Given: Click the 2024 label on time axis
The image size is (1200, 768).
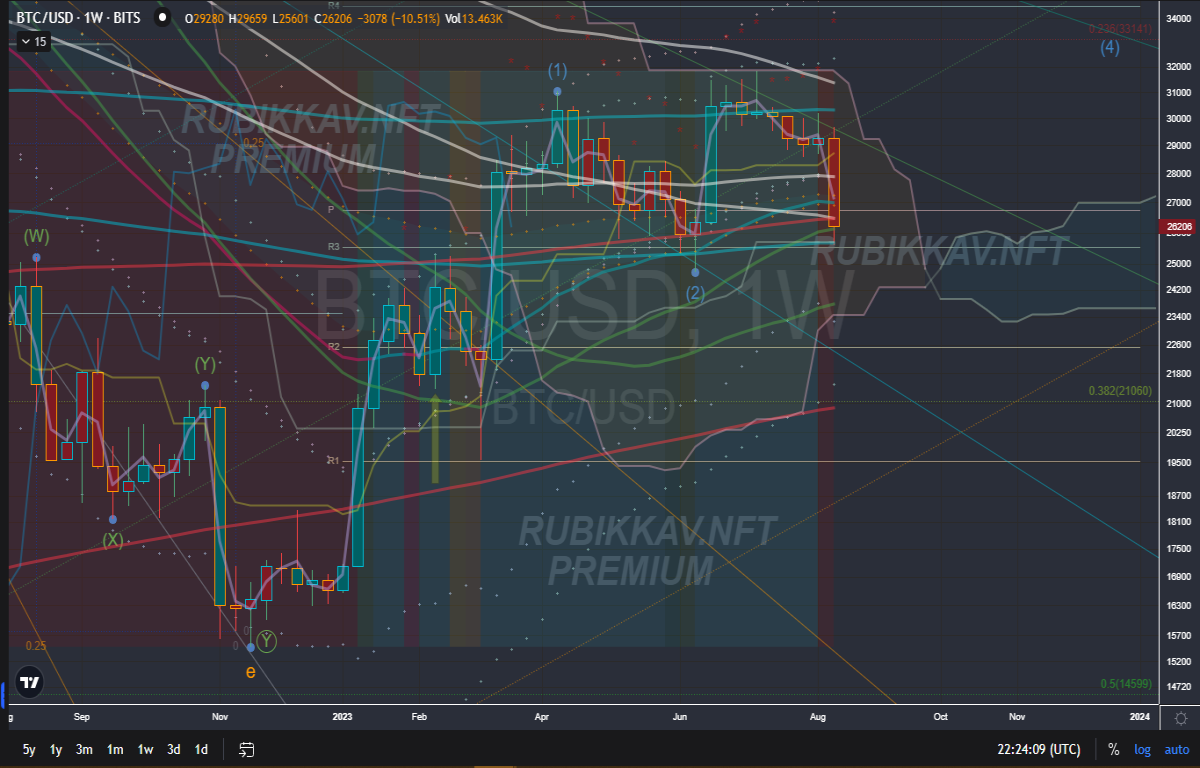Looking at the screenshot, I should [x=1139, y=716].
